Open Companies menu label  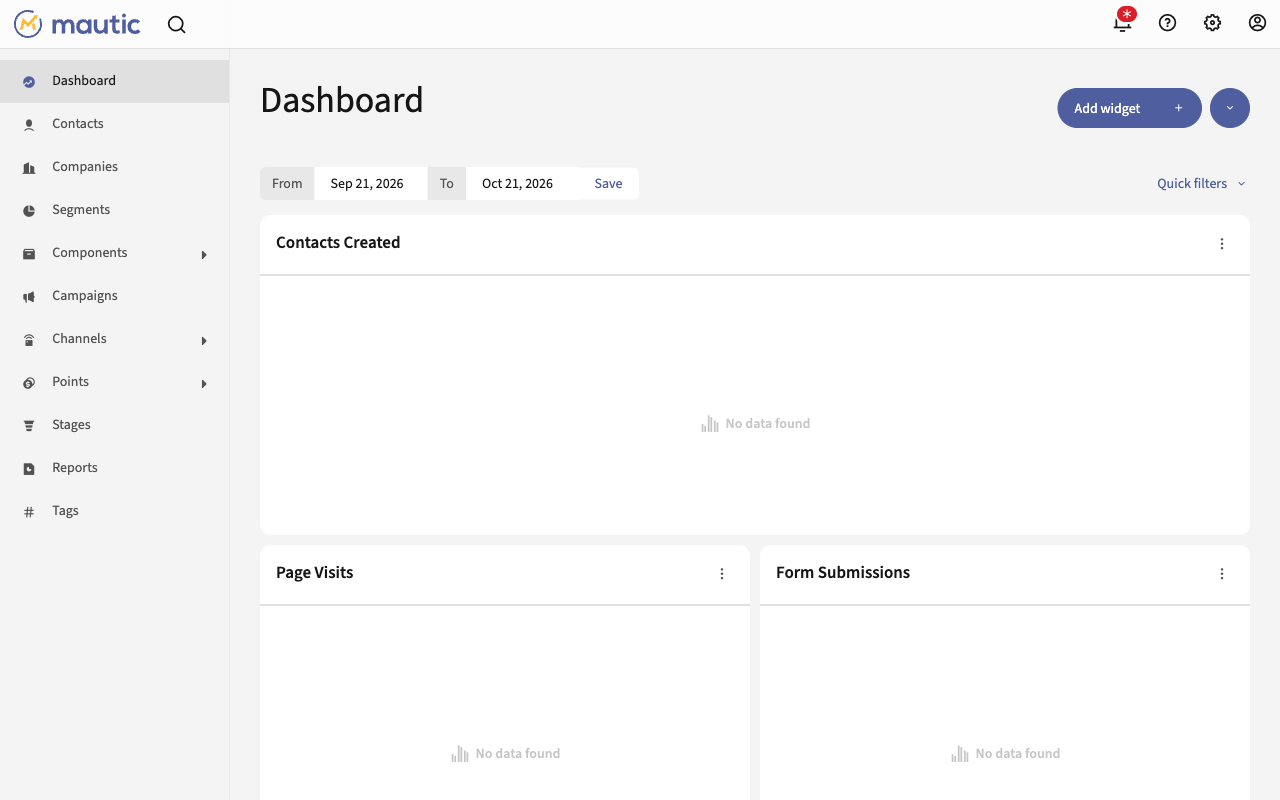(85, 167)
